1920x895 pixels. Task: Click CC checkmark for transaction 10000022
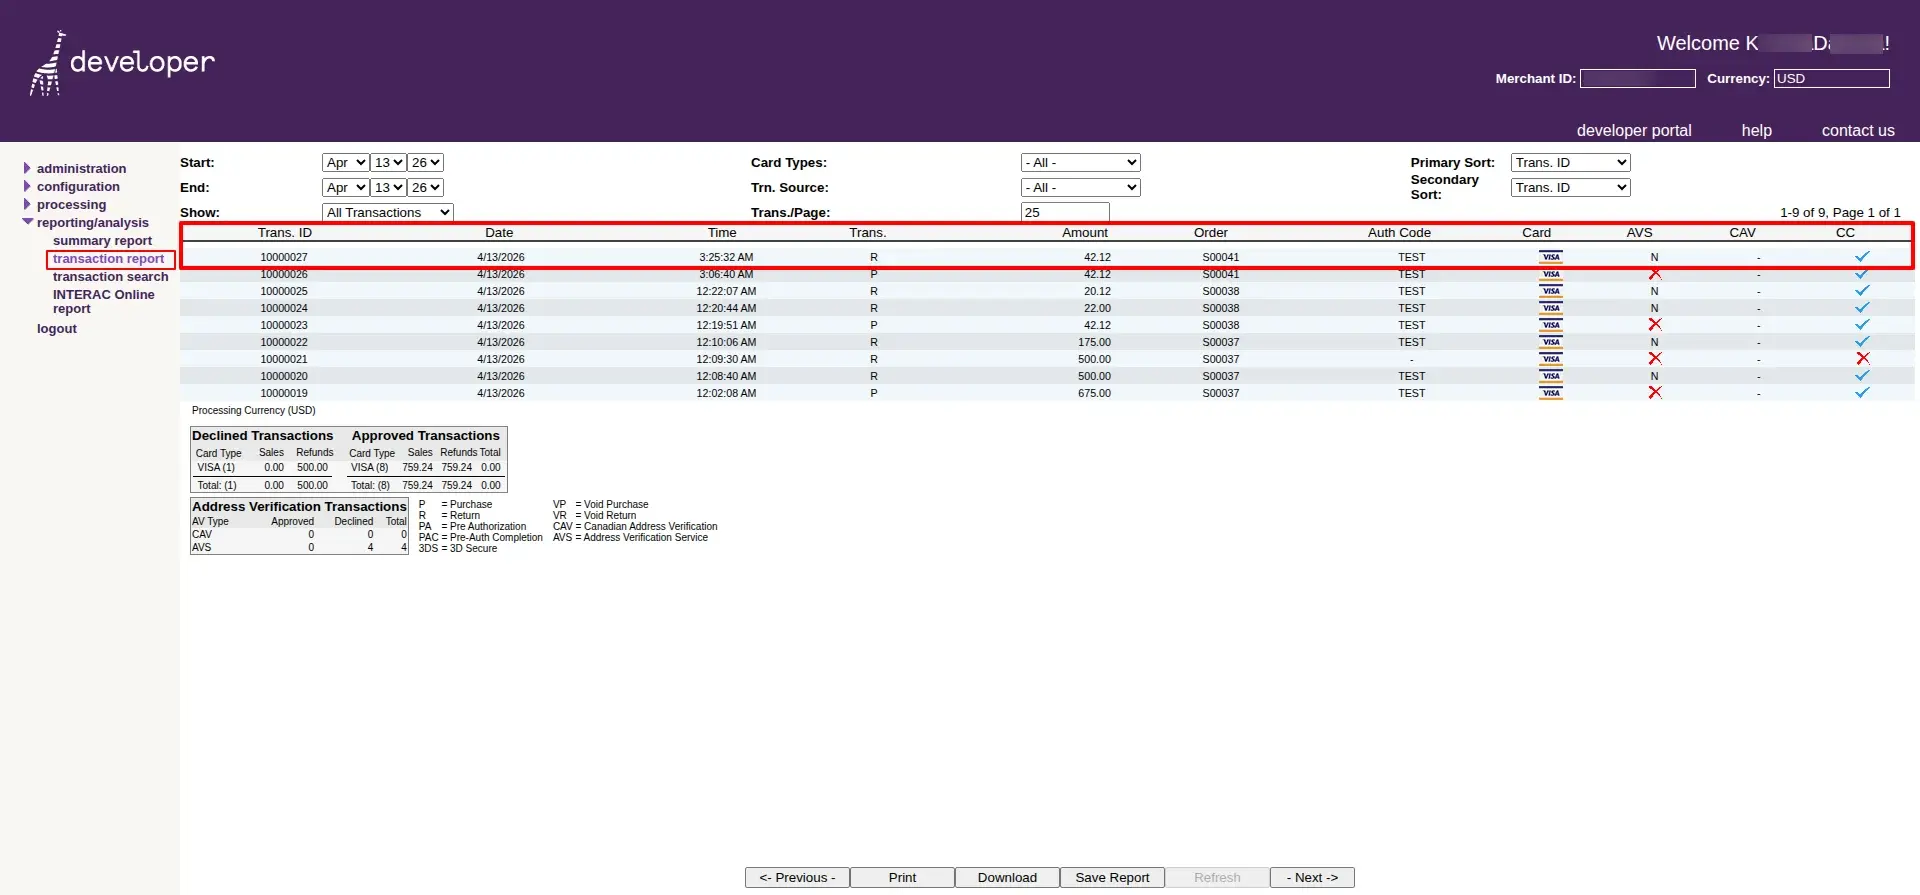(x=1862, y=342)
